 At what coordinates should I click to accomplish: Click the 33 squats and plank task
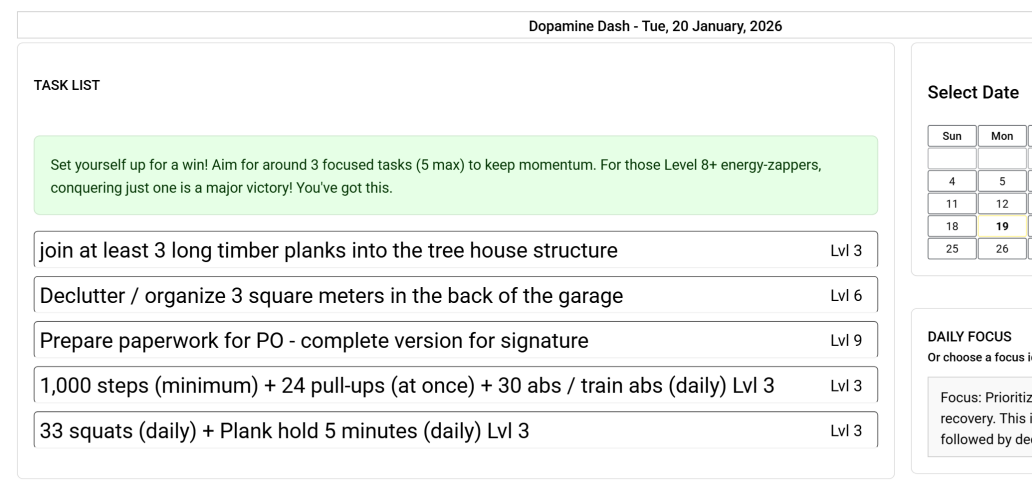420,430
